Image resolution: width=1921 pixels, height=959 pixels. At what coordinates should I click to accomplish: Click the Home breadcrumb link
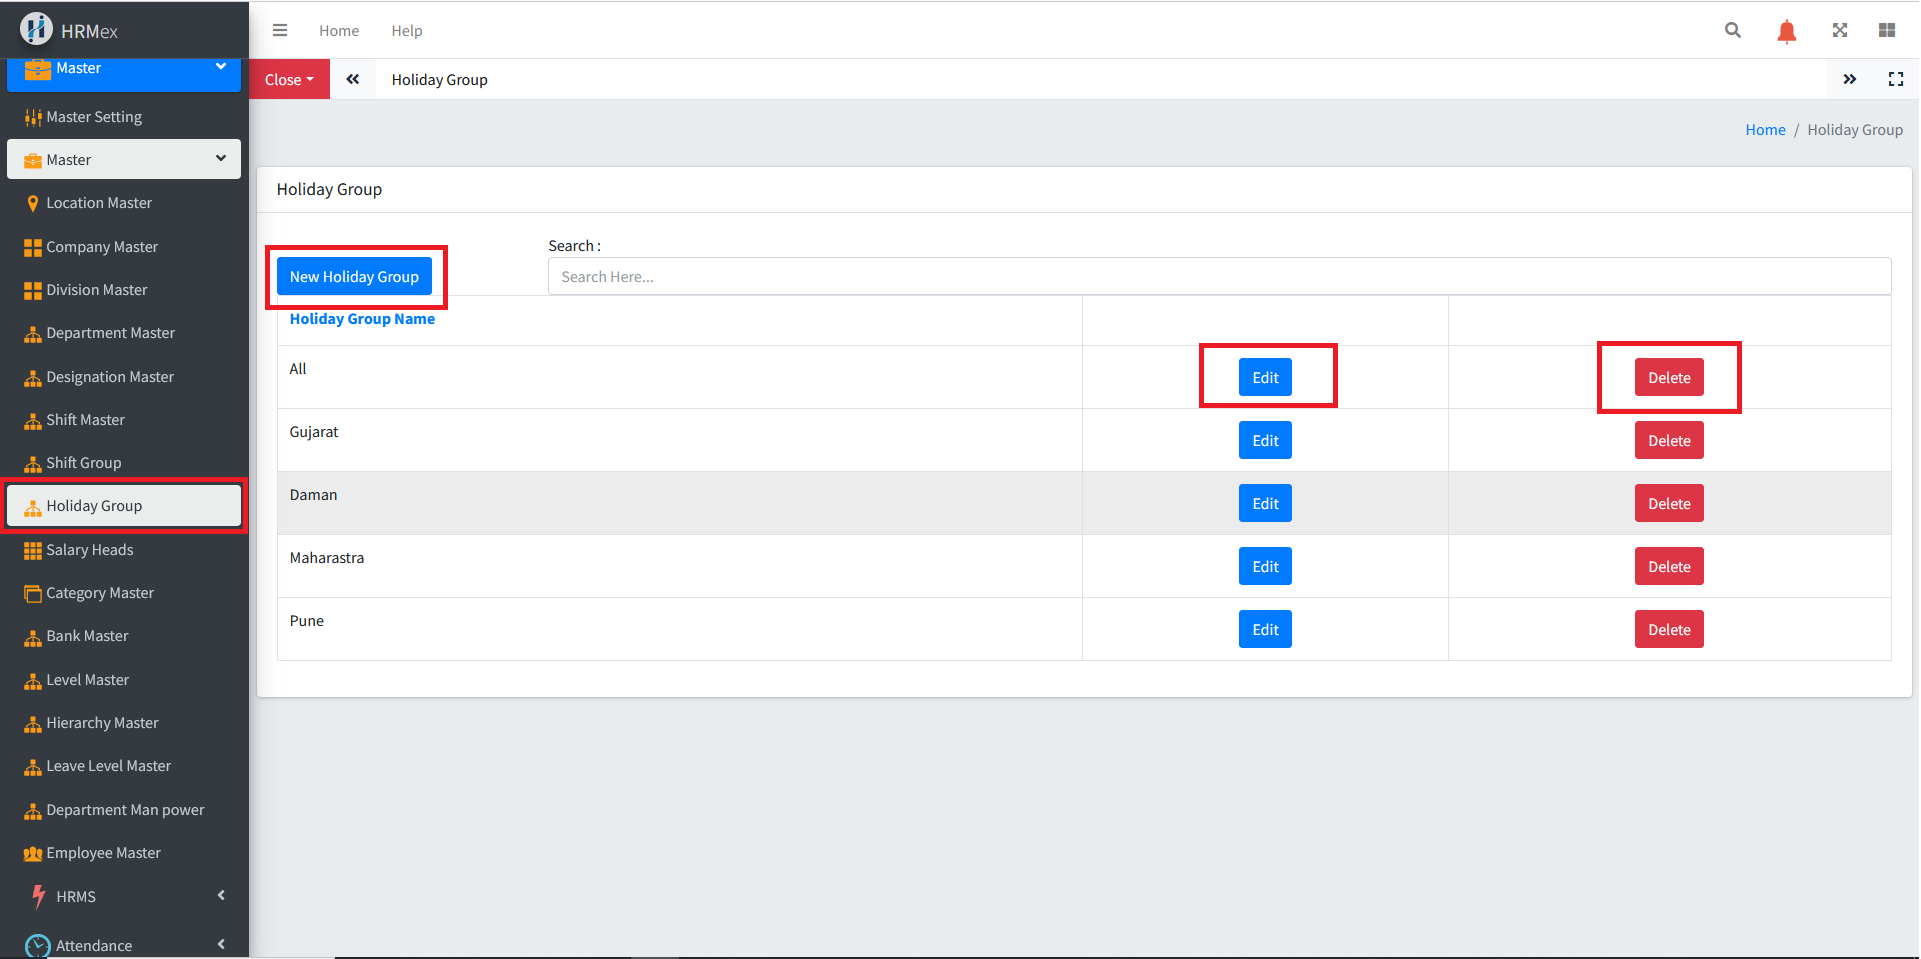1765,130
